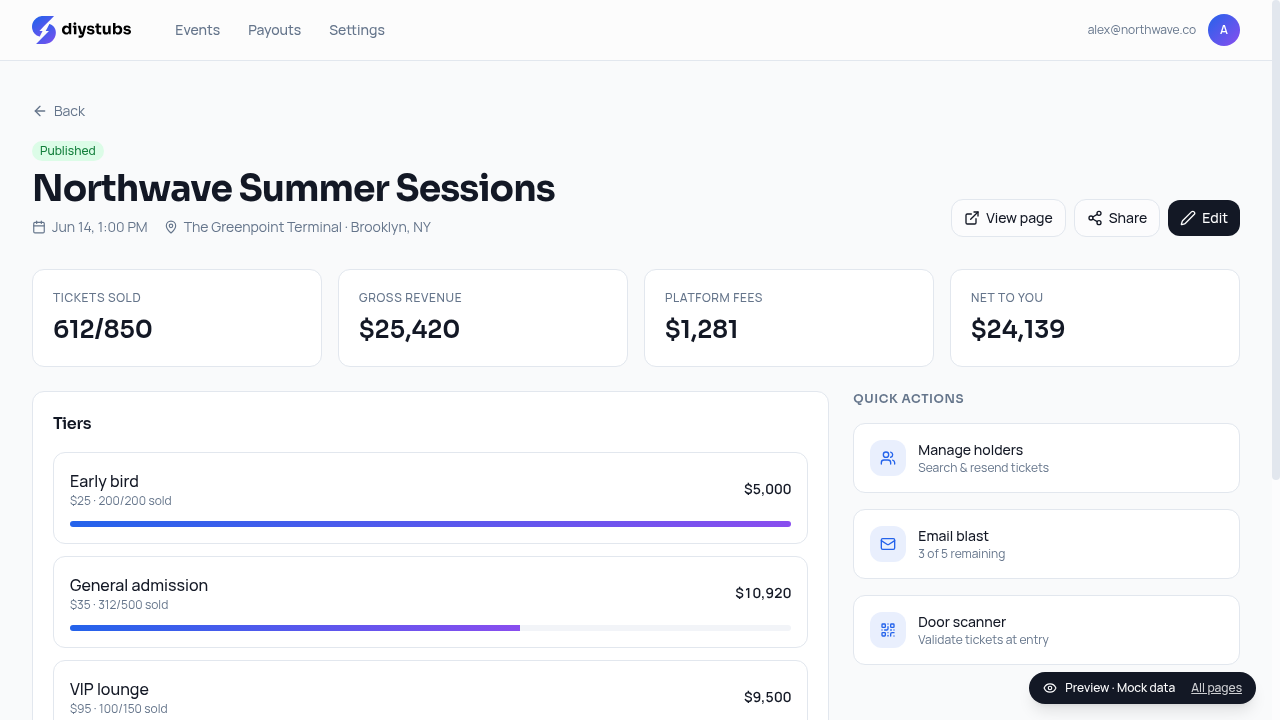Click the Published status badge

point(68,151)
